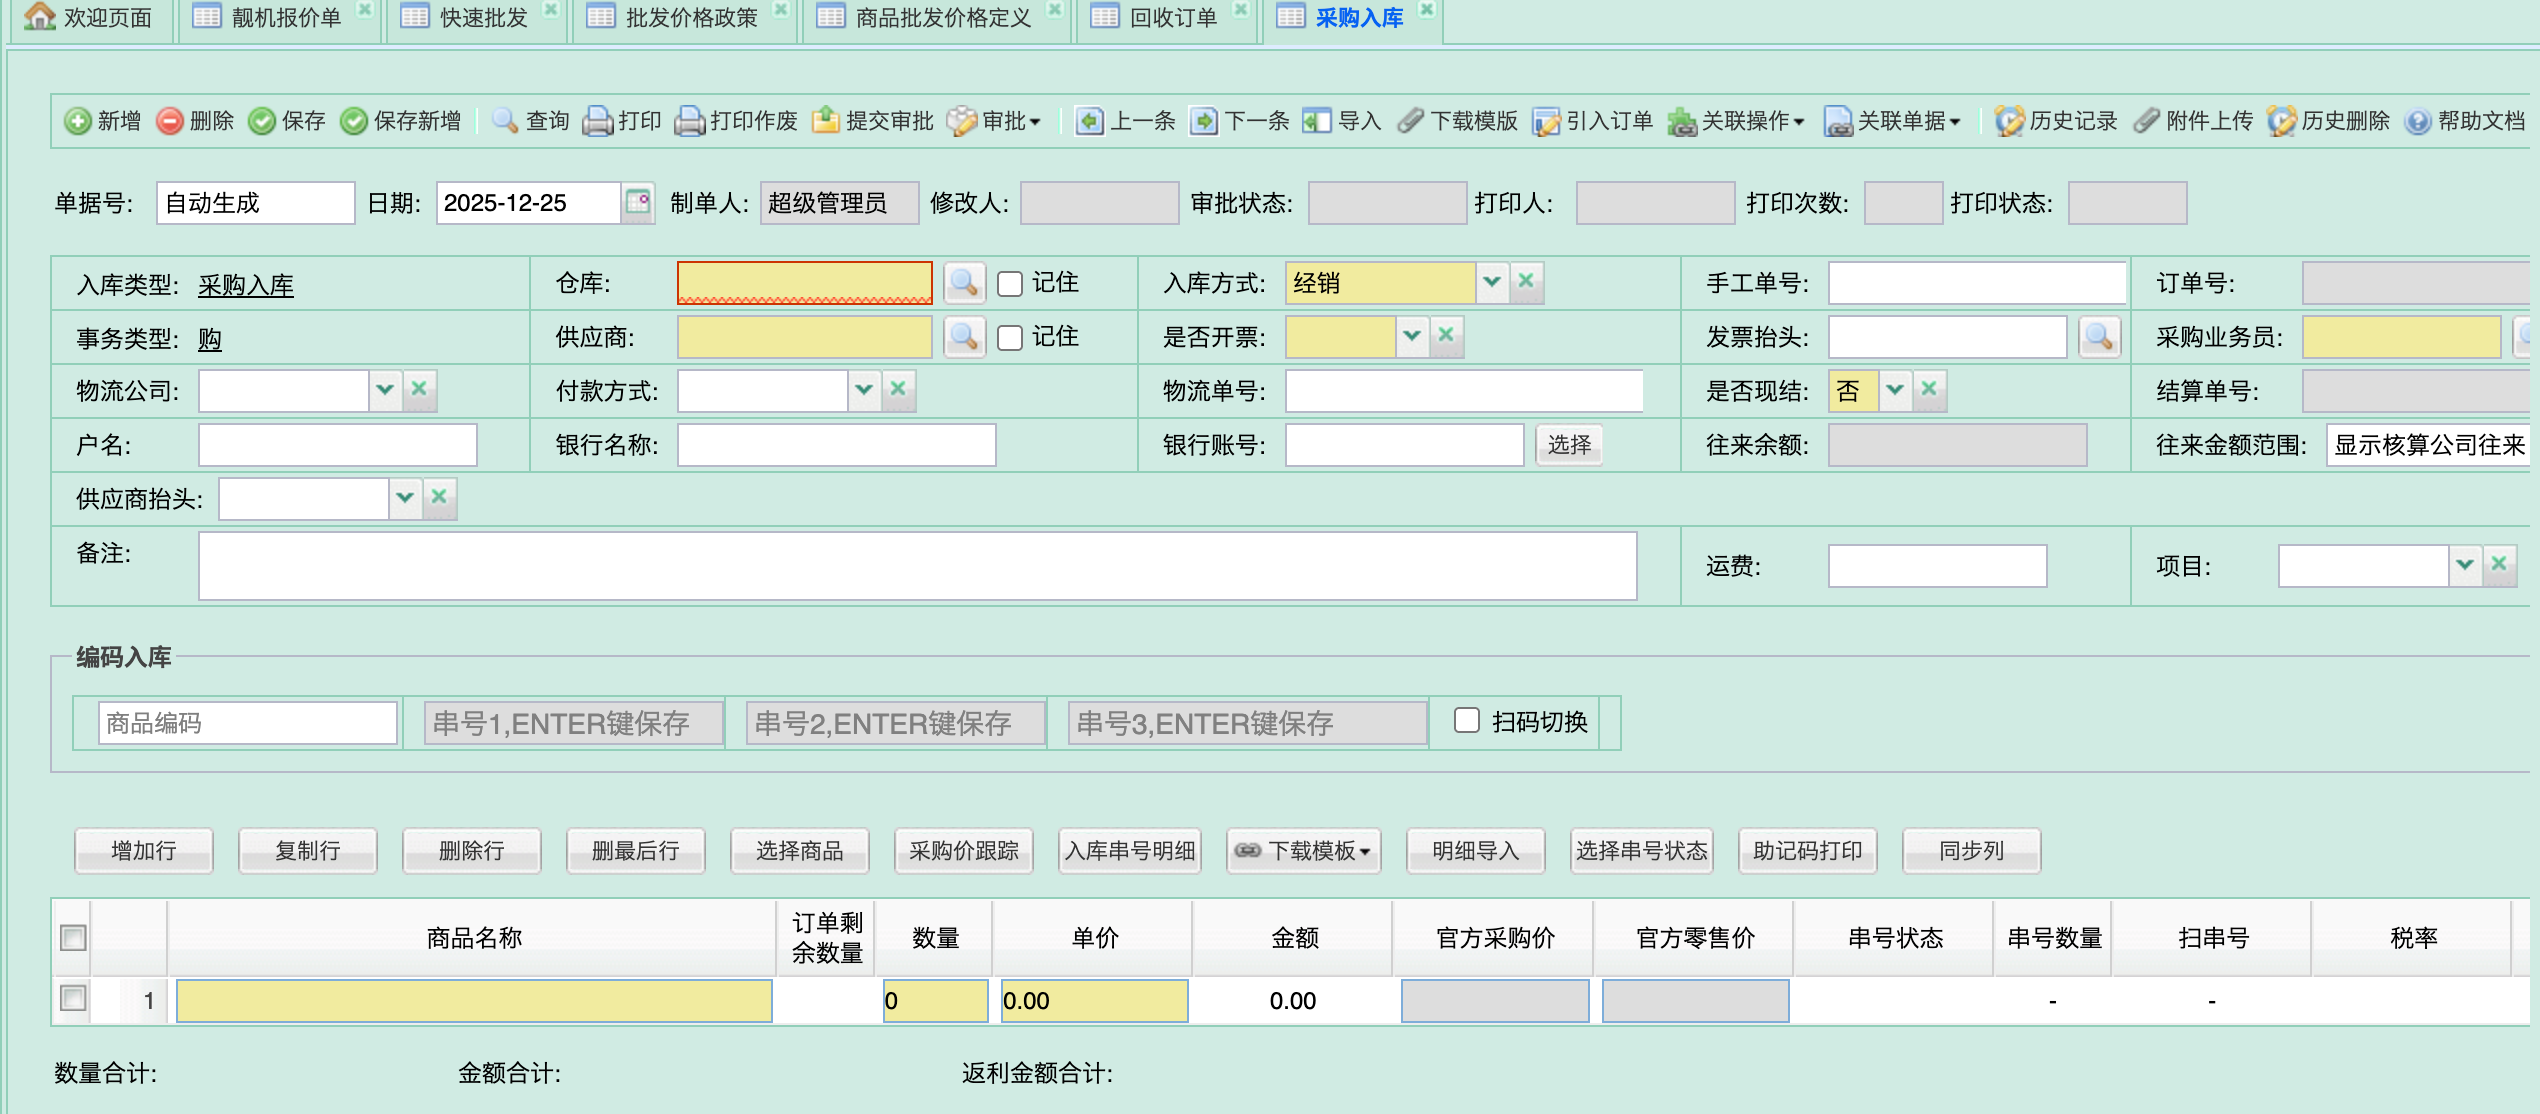Click the 打印 (print) toolbar icon
Image resolution: width=2540 pixels, height=1114 pixels.
pos(597,121)
